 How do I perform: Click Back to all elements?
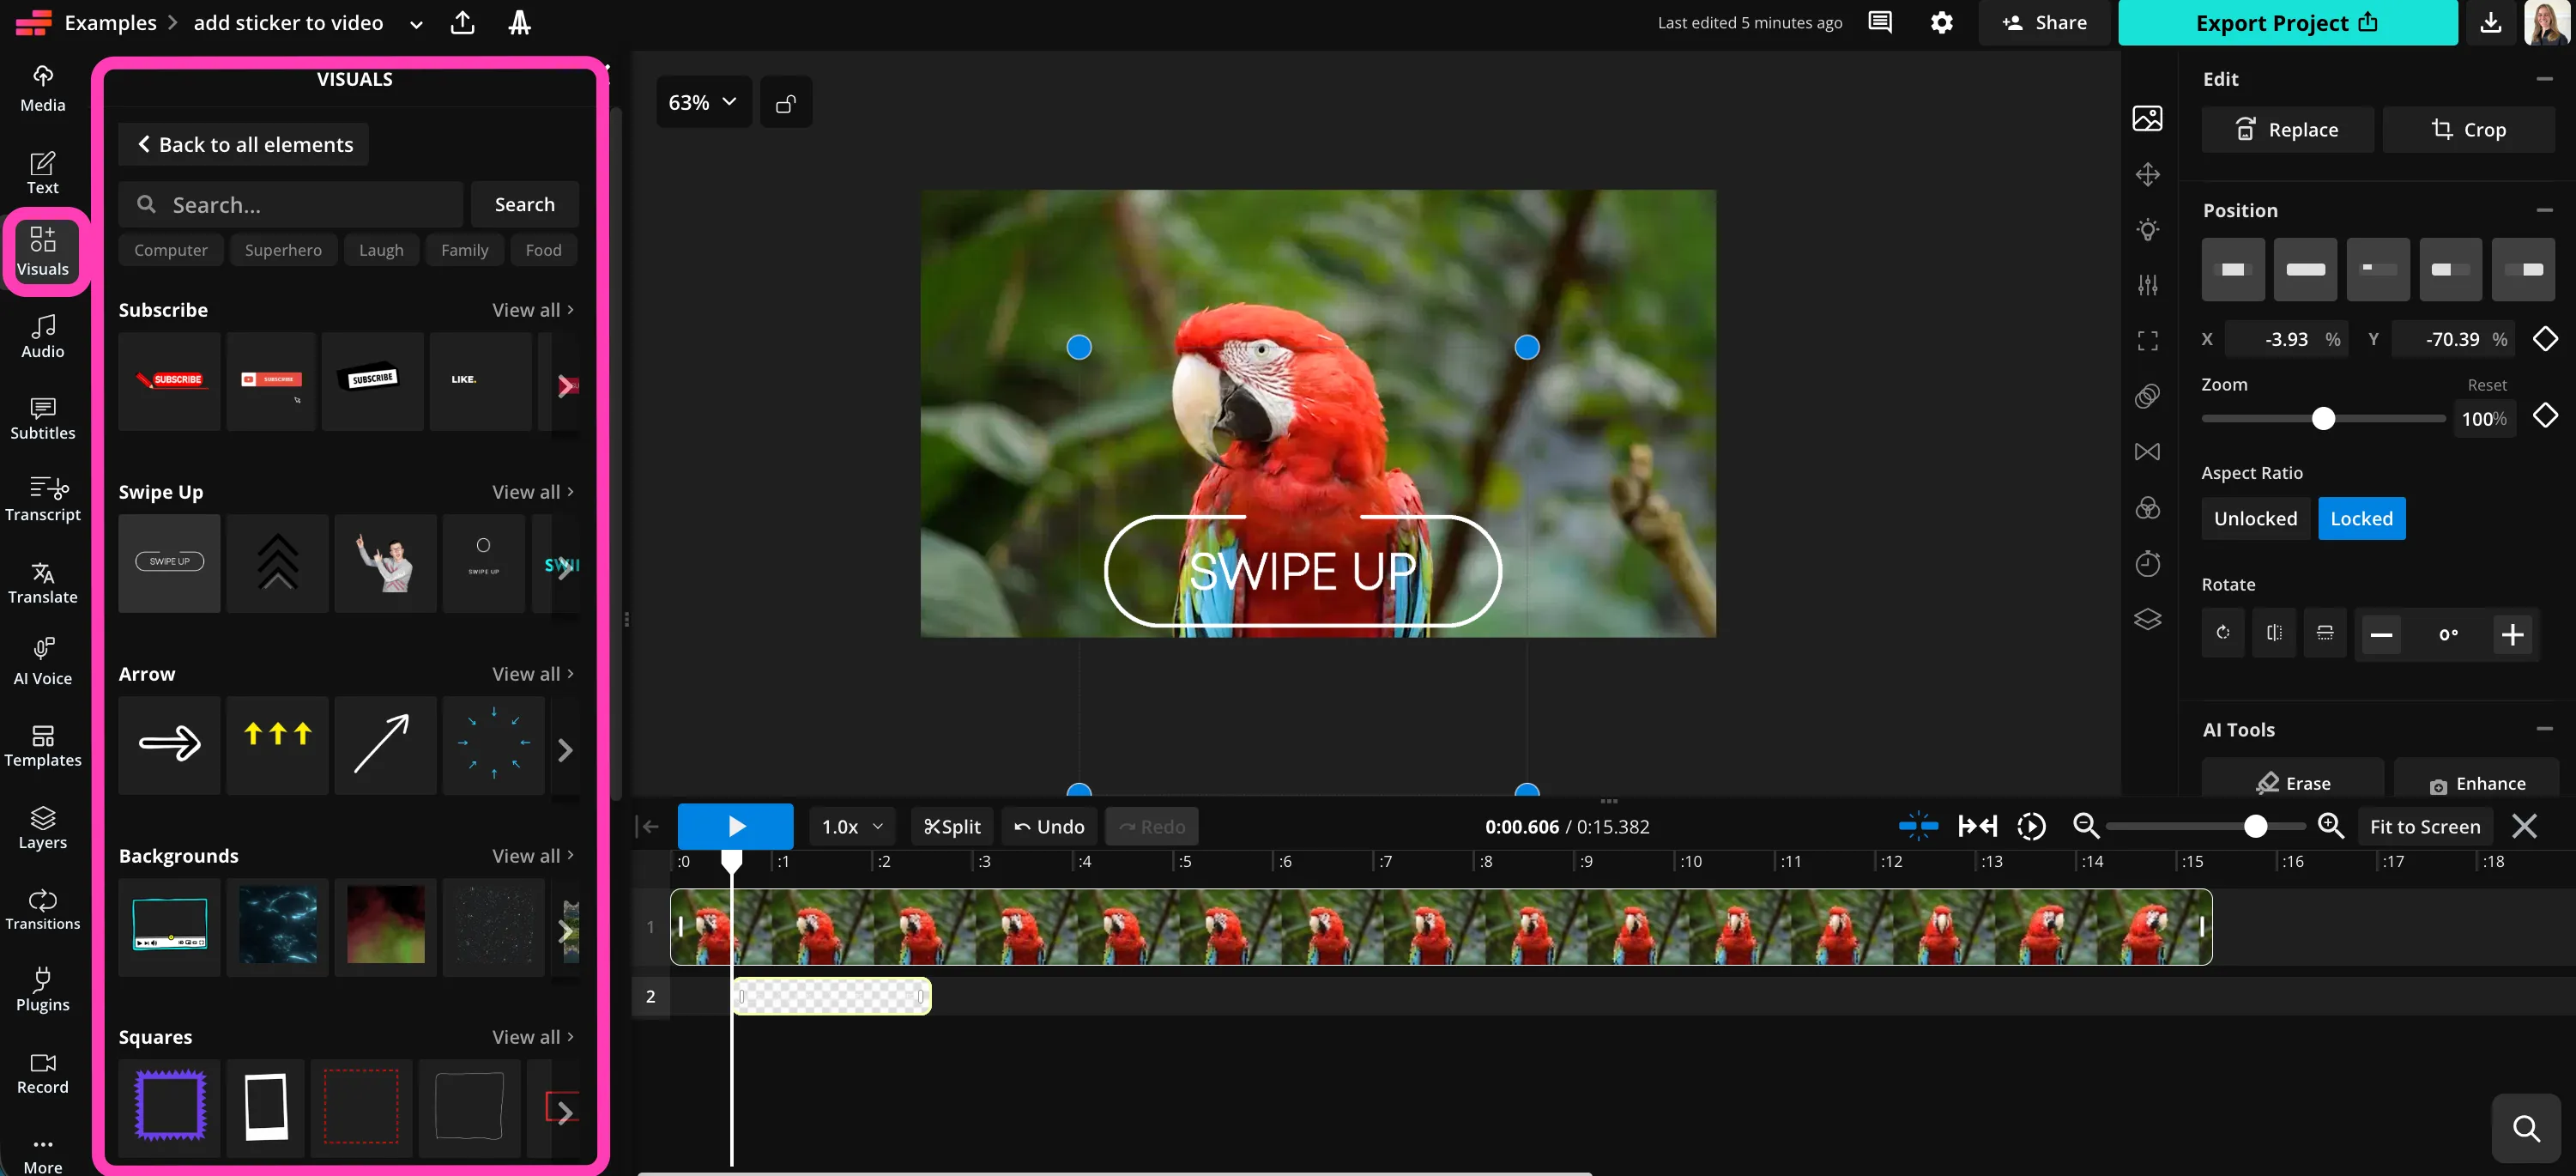point(244,144)
